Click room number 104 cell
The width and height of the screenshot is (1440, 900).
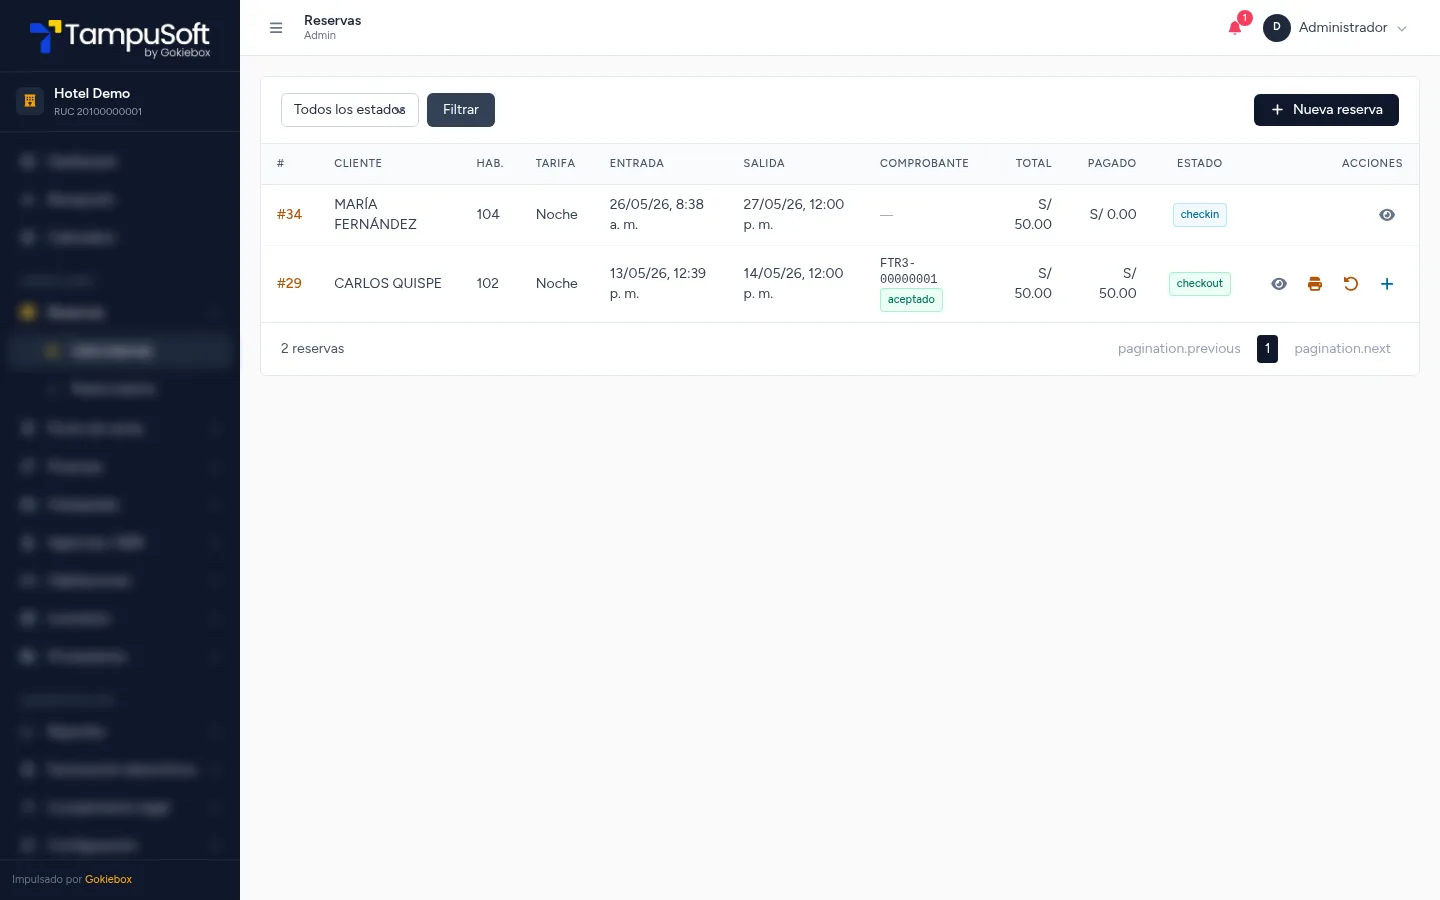point(488,214)
